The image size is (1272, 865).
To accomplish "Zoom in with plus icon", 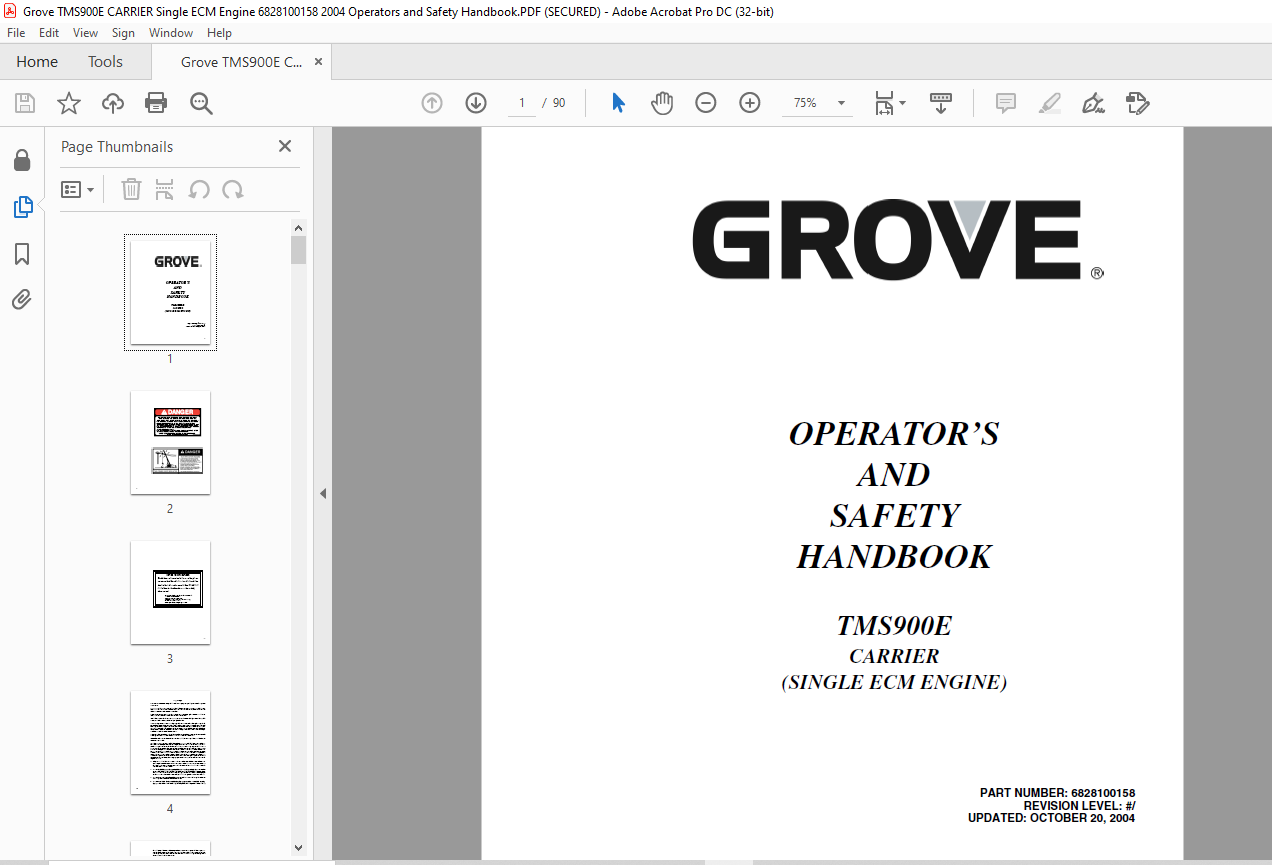I will 750,103.
